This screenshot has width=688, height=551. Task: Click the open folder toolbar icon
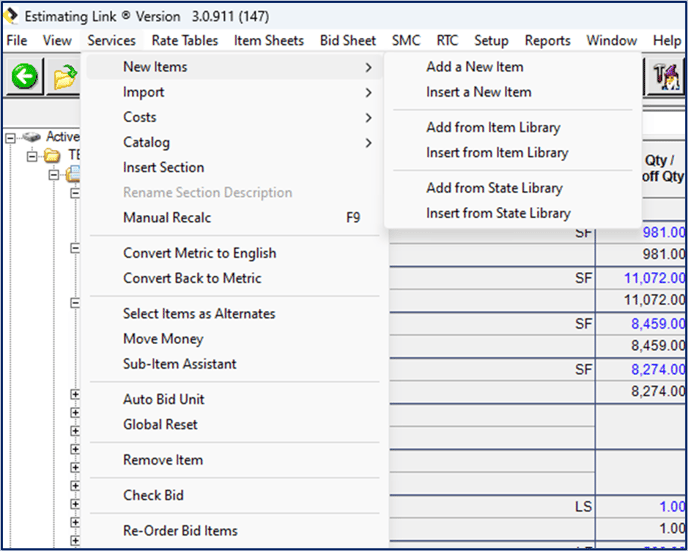pyautogui.click(x=64, y=76)
